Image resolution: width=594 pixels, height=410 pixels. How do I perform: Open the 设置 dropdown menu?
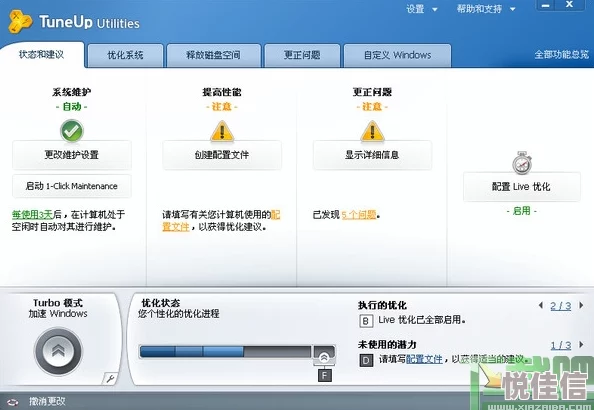click(422, 9)
